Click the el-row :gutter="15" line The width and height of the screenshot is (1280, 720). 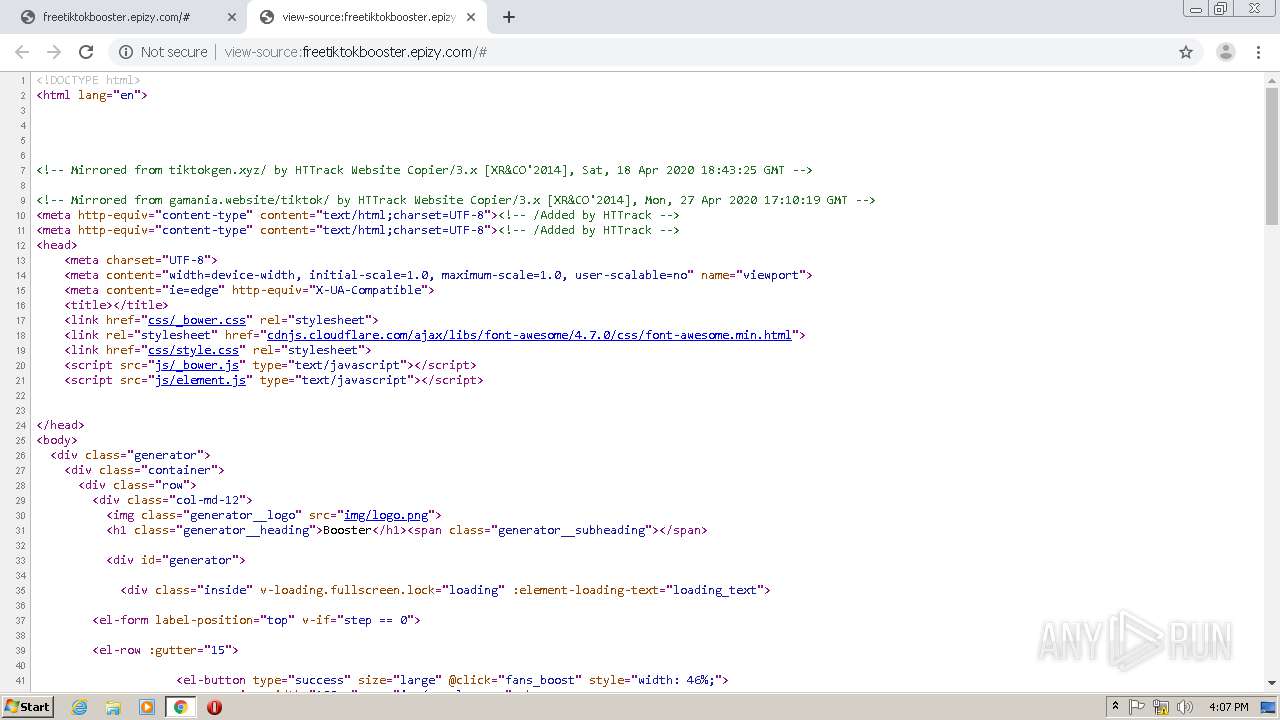point(166,650)
